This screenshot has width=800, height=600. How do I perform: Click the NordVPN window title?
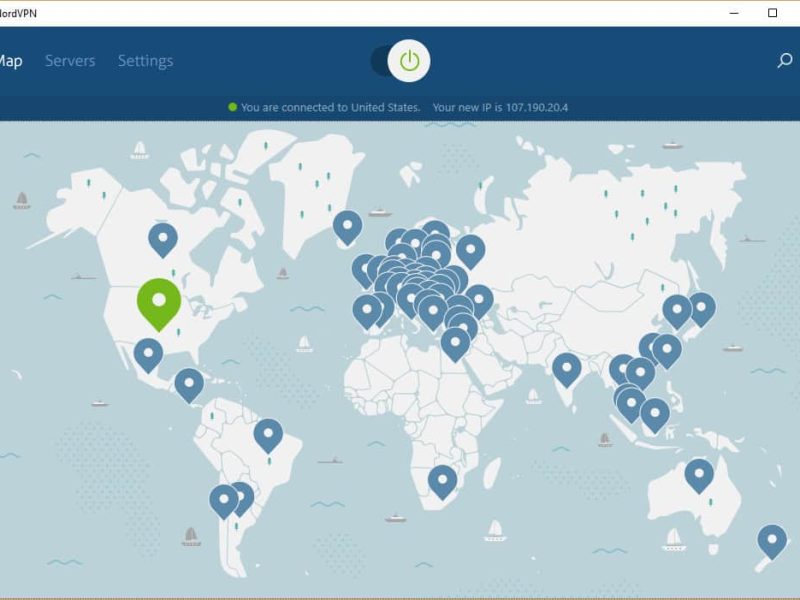tap(18, 13)
